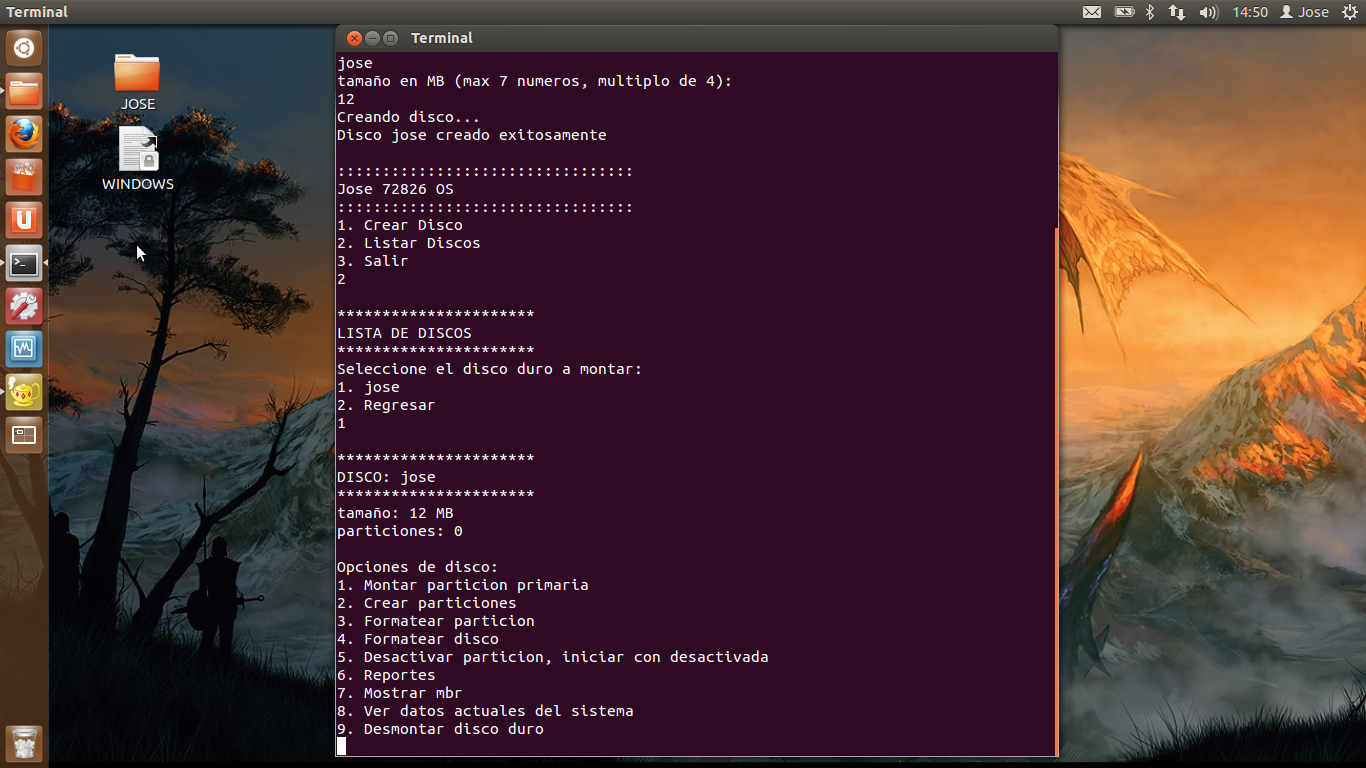Click 'Opciones de disco:' heading
1366x768 pixels.
tap(417, 567)
